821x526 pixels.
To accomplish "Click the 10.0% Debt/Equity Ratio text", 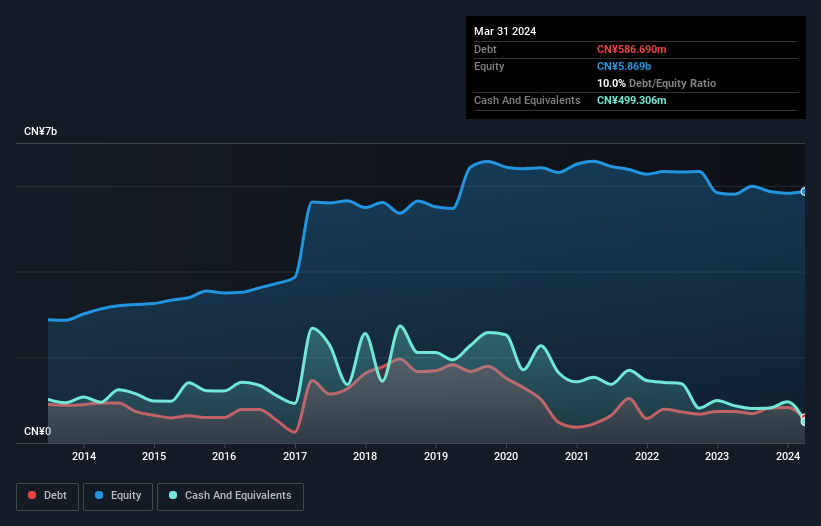I will pyautogui.click(x=657, y=83).
